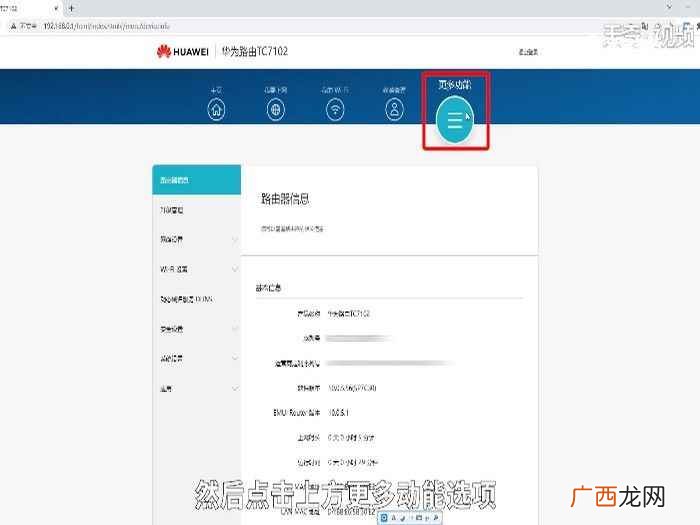Open the My Wi-Fi wireless icon
The width and height of the screenshot is (700, 525).
click(335, 110)
